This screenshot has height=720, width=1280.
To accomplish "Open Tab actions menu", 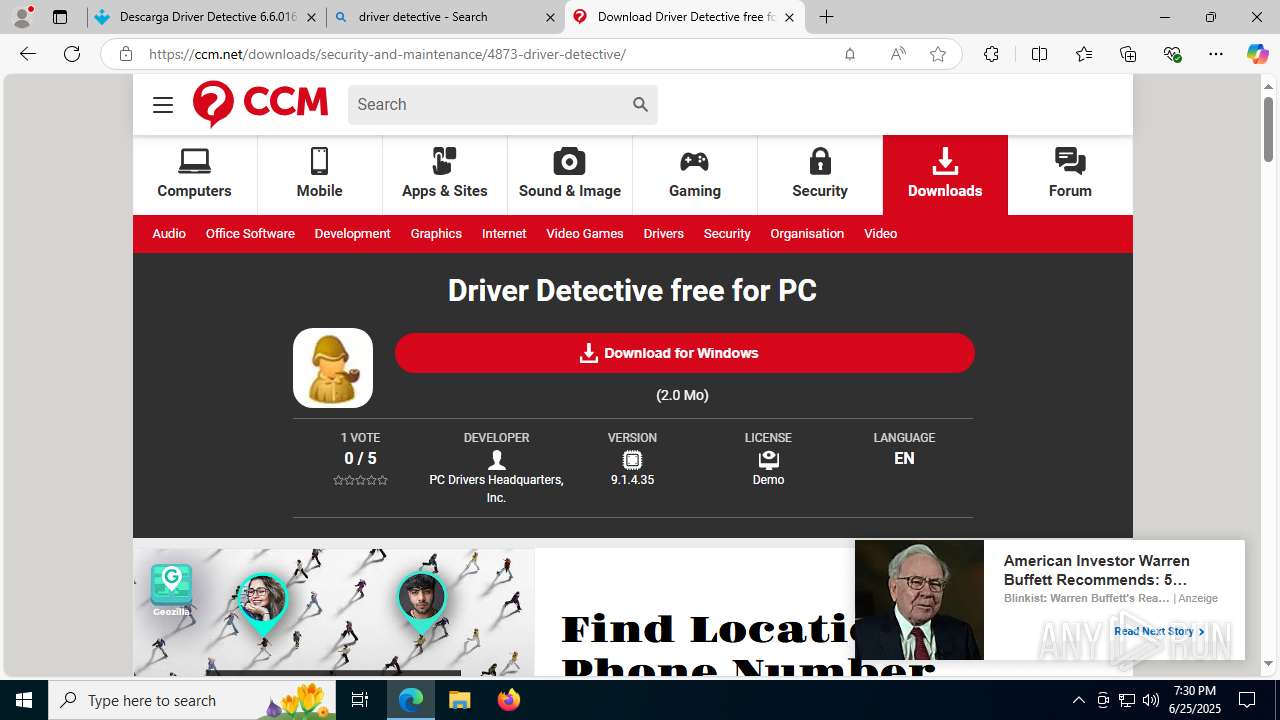I will (60, 17).
